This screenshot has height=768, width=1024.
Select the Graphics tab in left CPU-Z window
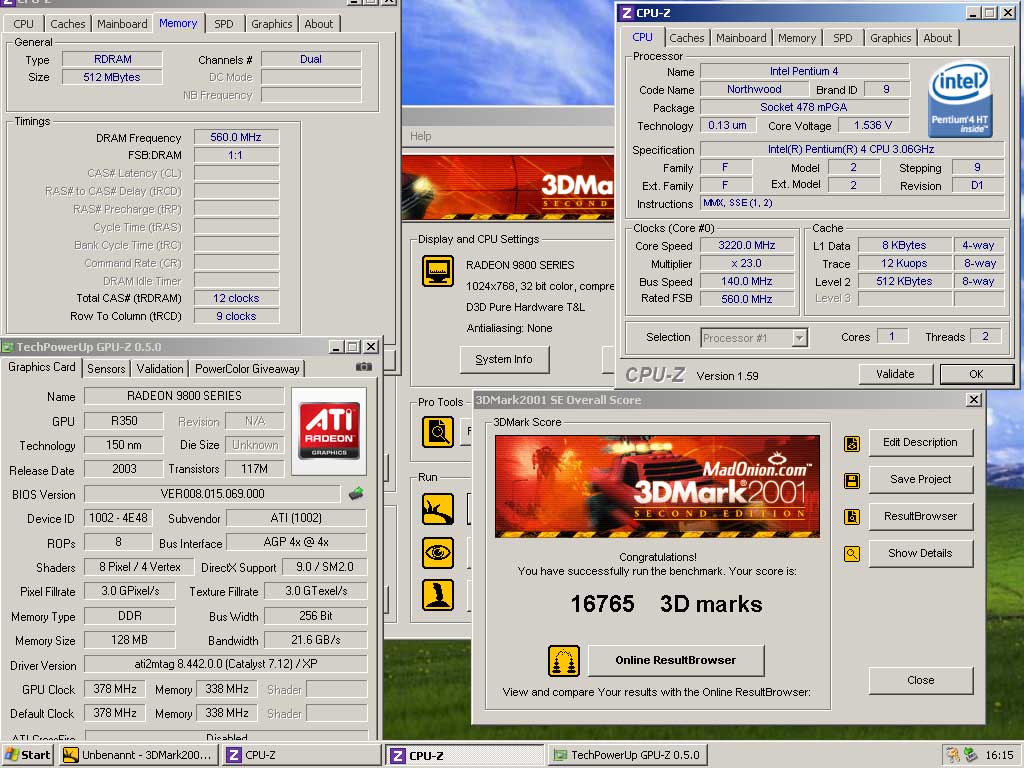point(272,24)
